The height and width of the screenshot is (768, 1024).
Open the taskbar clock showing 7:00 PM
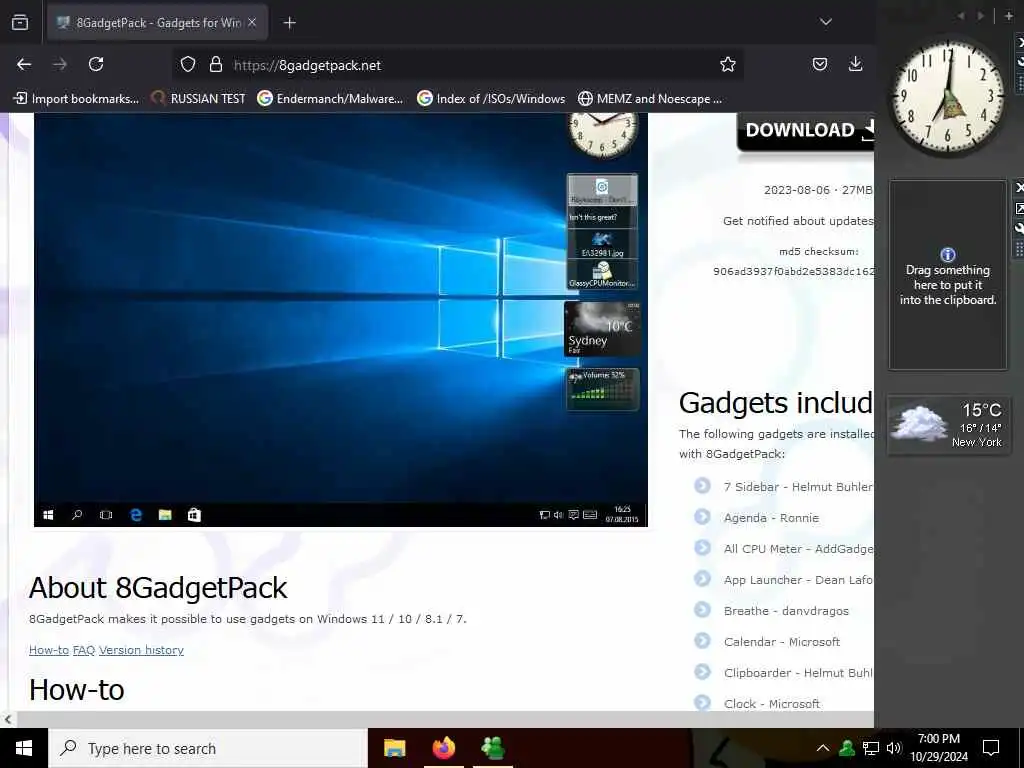tap(938, 748)
